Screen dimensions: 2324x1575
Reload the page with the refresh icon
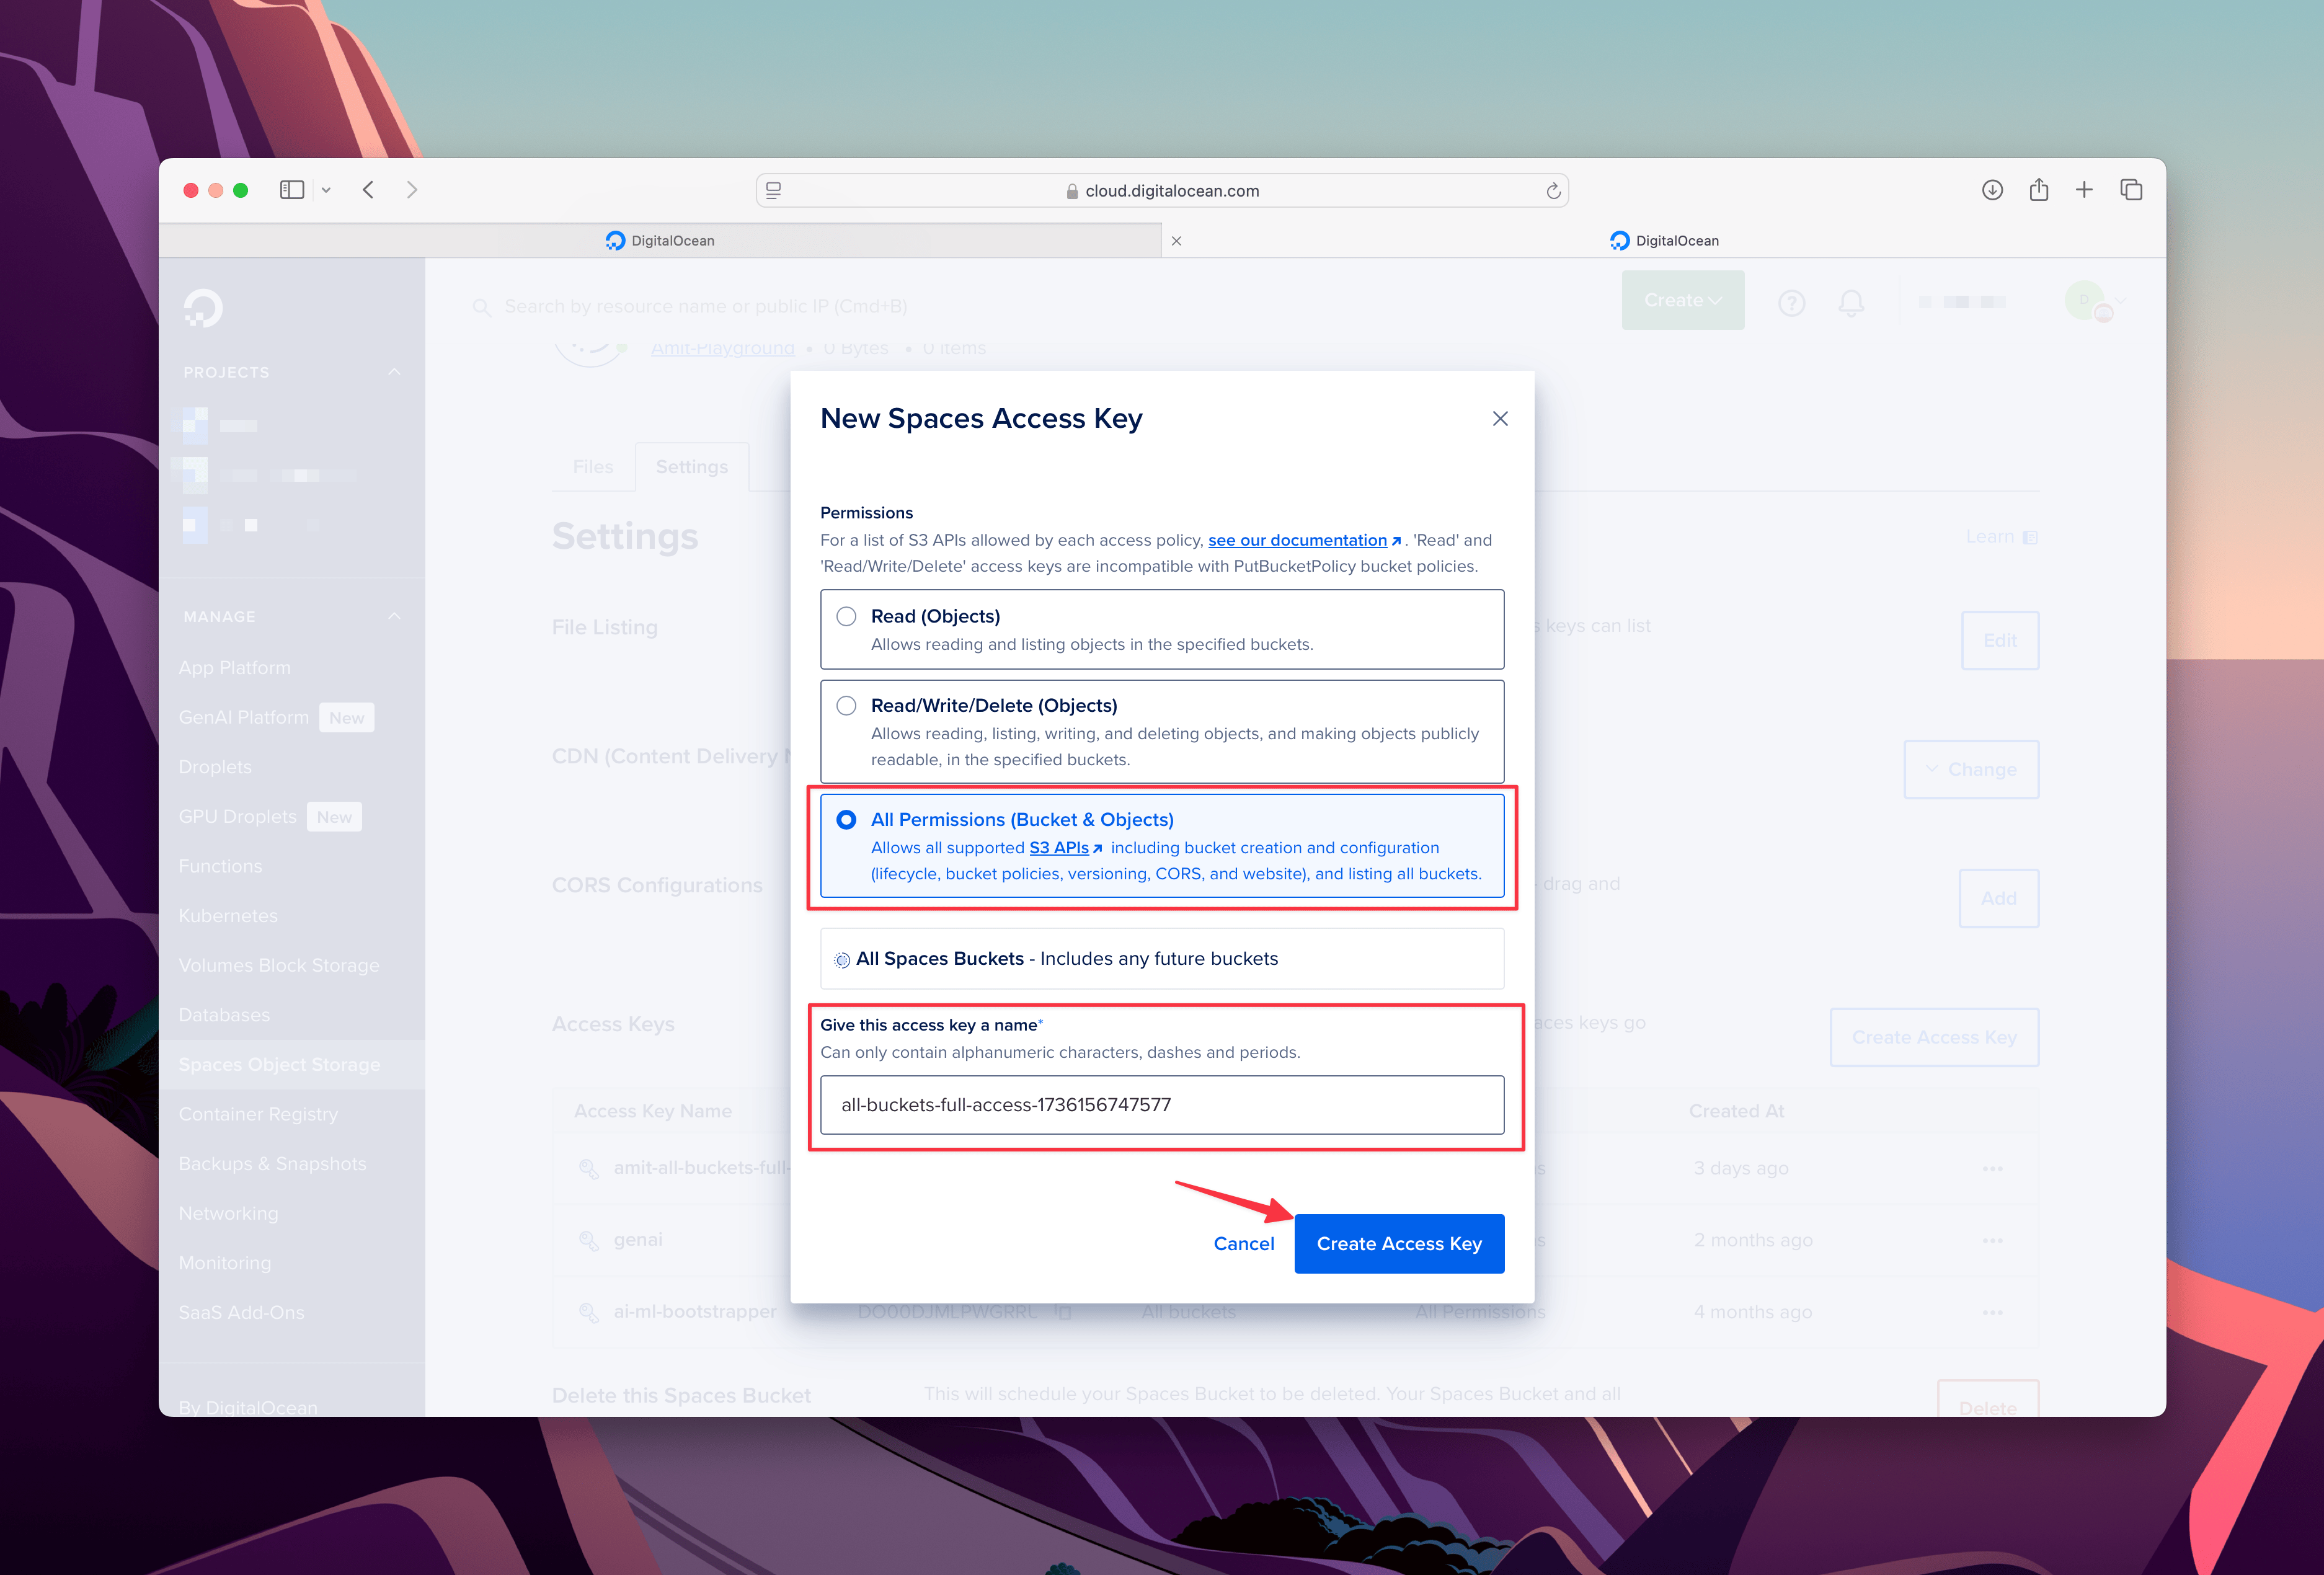1552,190
